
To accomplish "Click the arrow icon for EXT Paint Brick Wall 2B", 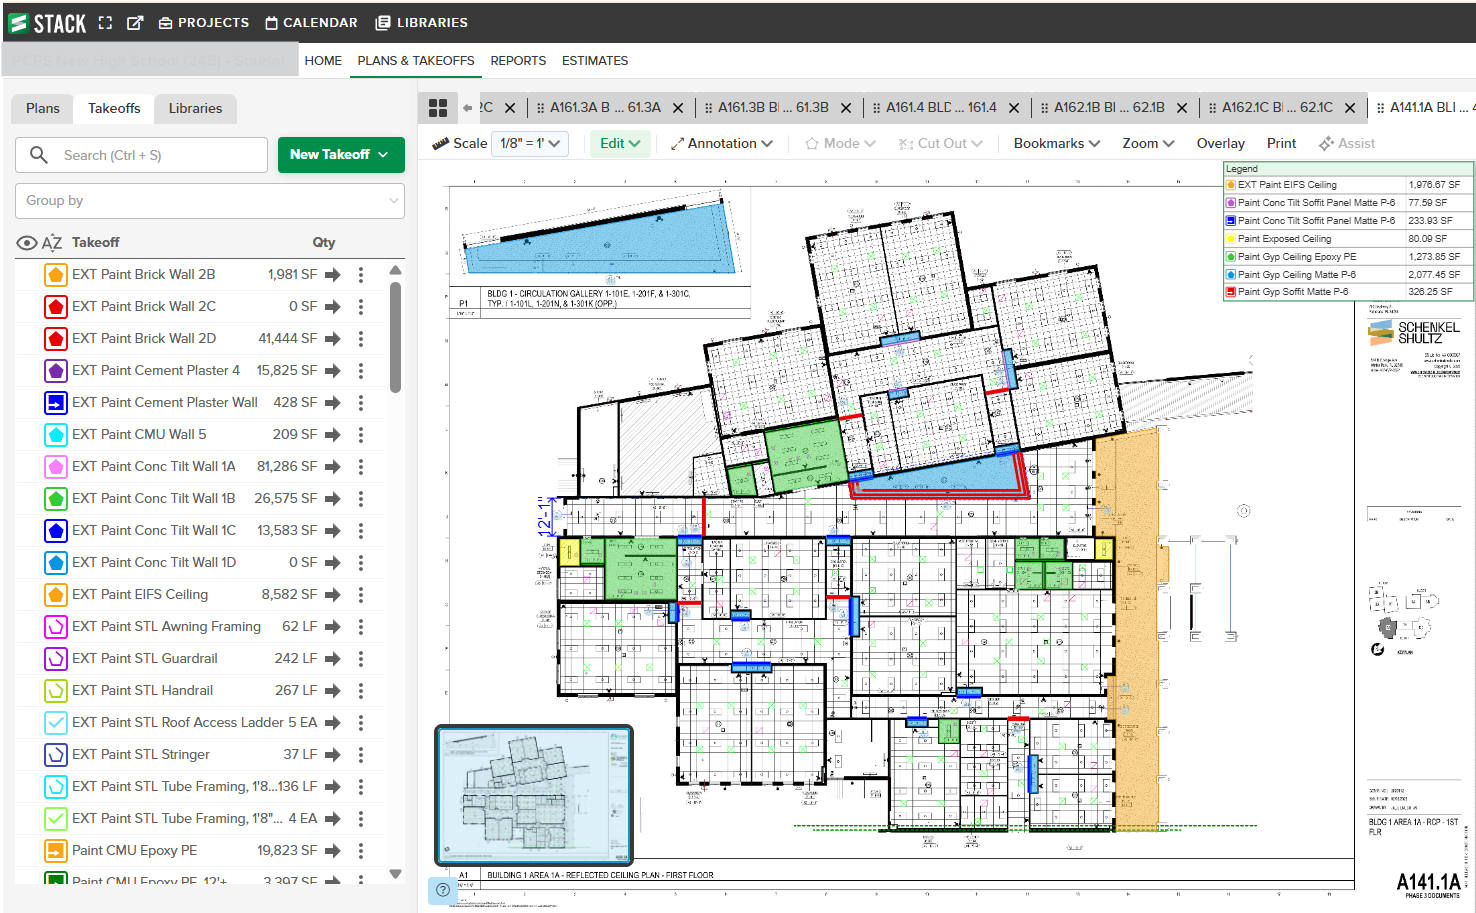I will click(x=333, y=275).
